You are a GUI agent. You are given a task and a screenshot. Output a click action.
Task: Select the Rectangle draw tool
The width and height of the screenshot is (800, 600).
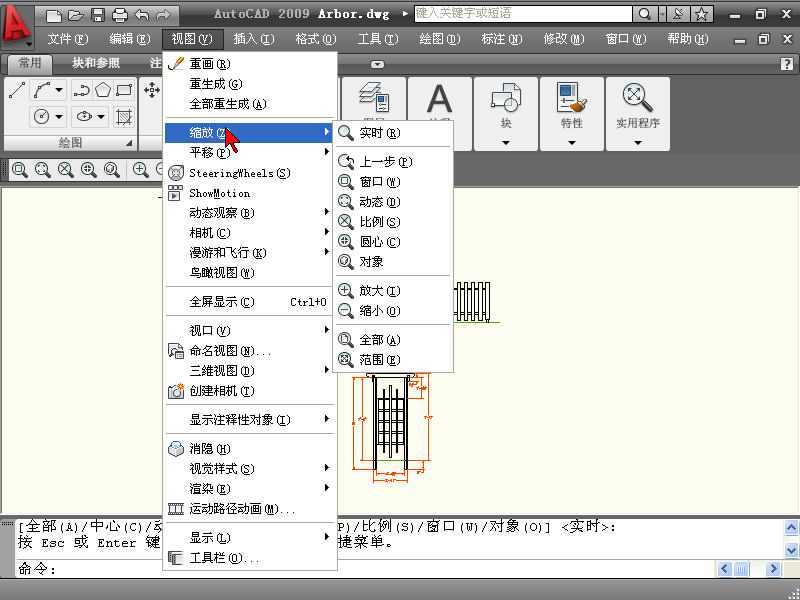124,90
